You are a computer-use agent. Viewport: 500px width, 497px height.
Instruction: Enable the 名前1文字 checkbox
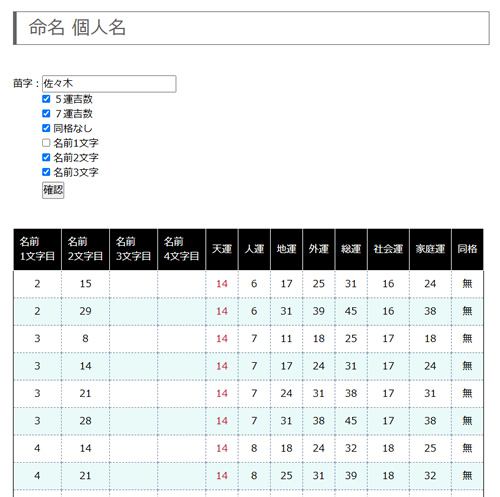[x=46, y=143]
